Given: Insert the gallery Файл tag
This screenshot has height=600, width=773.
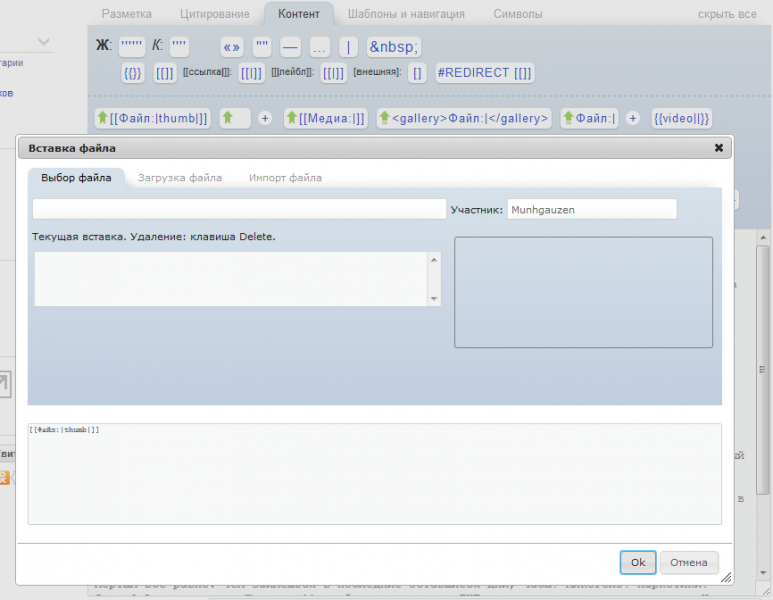Looking at the screenshot, I should tap(464, 118).
